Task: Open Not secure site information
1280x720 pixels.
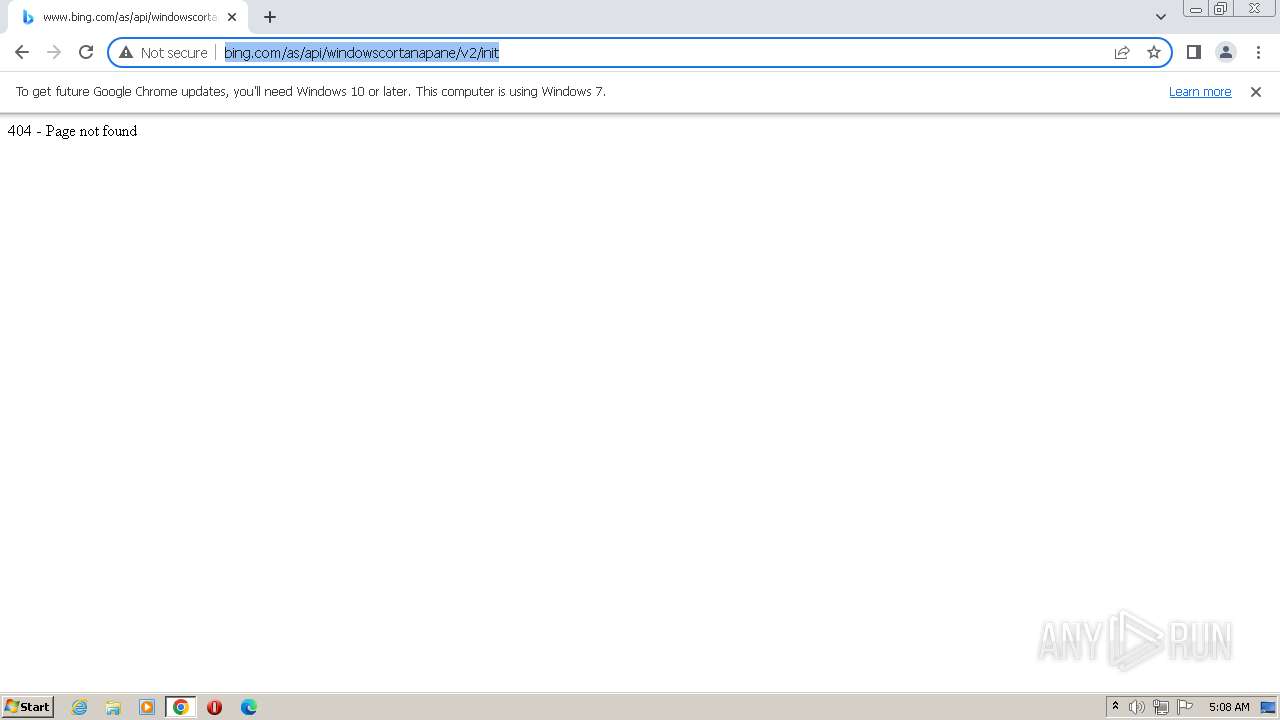Action: (163, 52)
